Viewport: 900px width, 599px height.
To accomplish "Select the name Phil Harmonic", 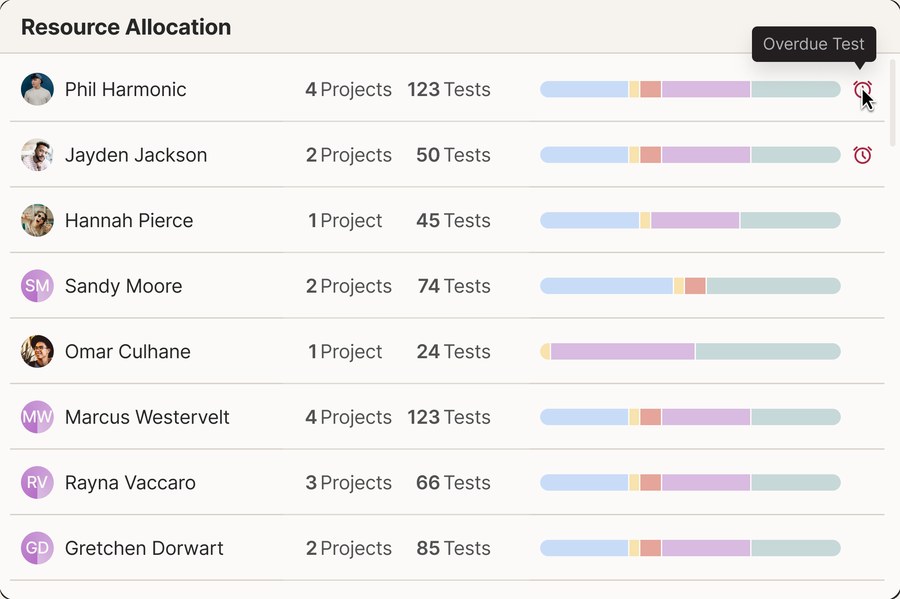I will pyautogui.click(x=125, y=90).
